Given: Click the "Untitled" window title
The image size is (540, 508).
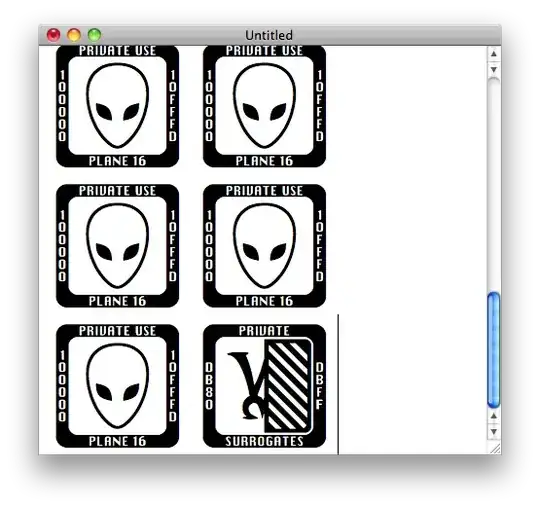Looking at the screenshot, I should pos(269,35).
